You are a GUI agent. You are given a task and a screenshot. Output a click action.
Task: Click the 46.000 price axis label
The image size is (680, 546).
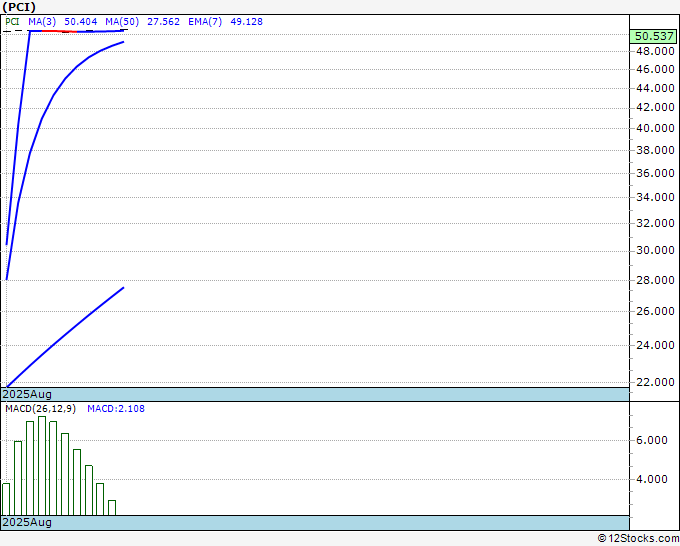655,69
